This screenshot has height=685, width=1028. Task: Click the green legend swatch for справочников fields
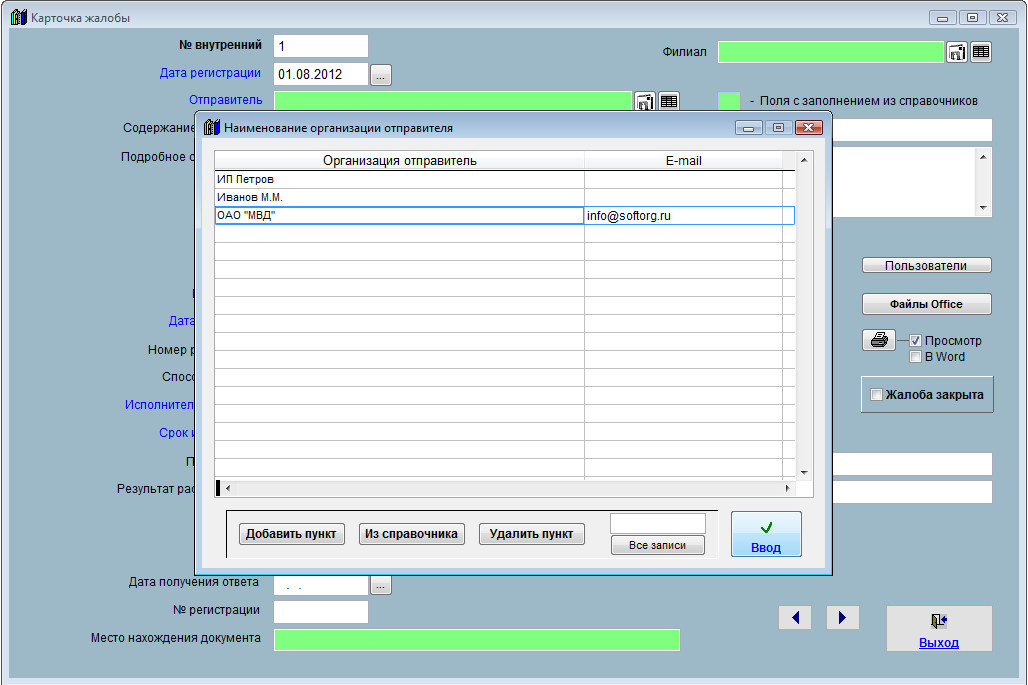729,101
